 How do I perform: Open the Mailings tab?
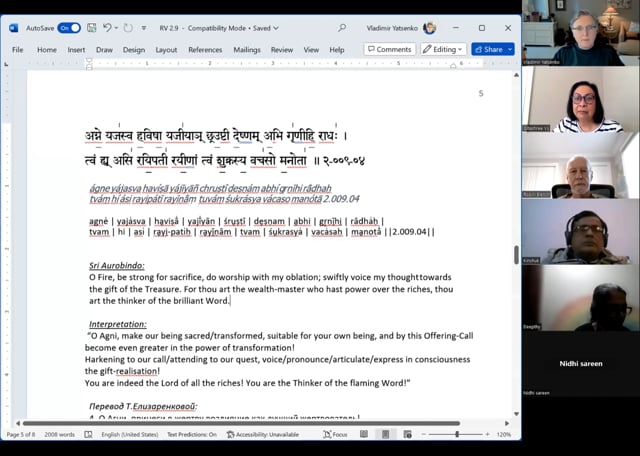coord(247,49)
